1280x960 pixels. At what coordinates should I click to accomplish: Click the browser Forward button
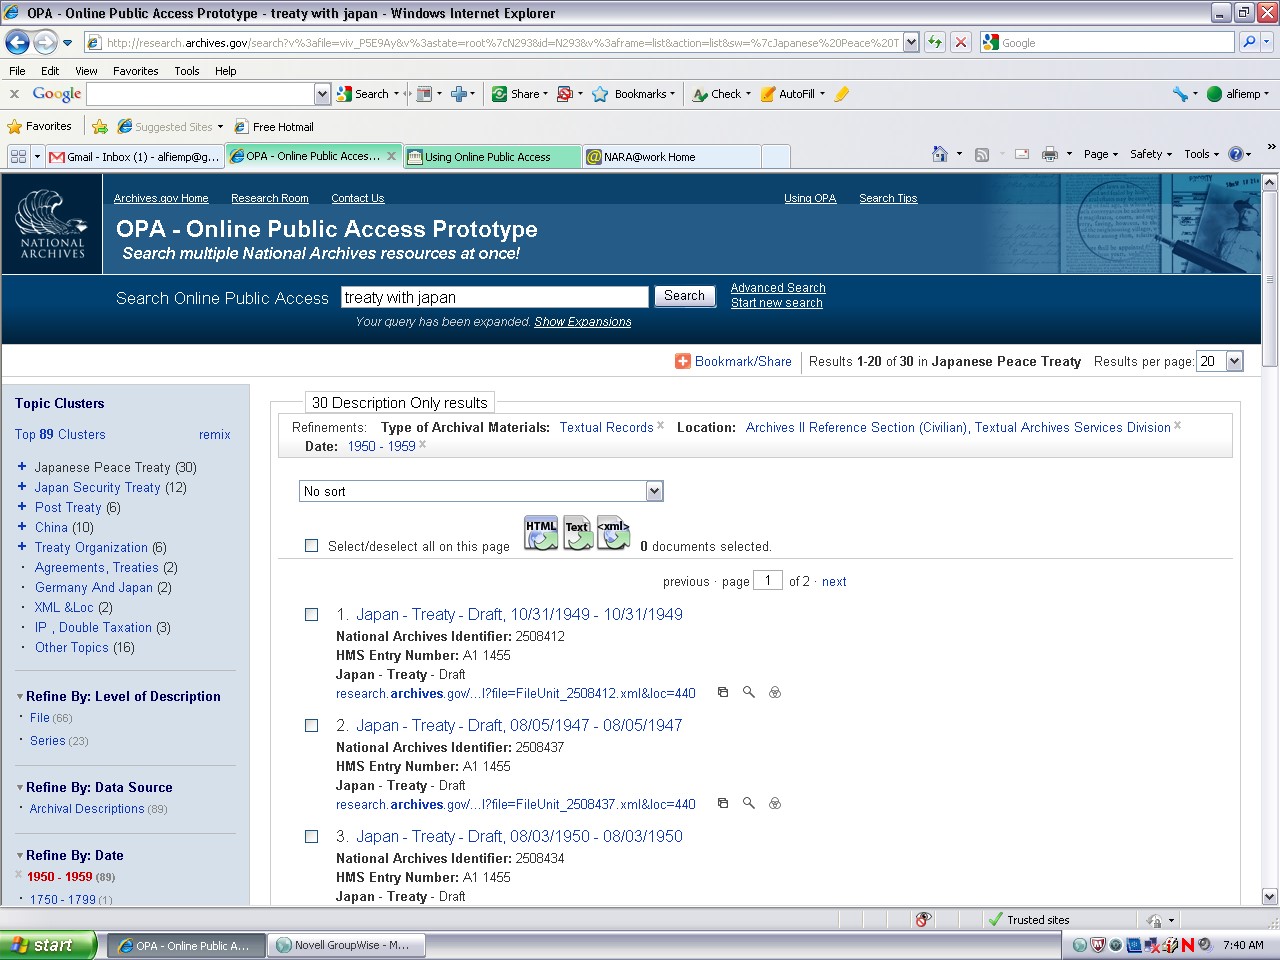click(45, 42)
